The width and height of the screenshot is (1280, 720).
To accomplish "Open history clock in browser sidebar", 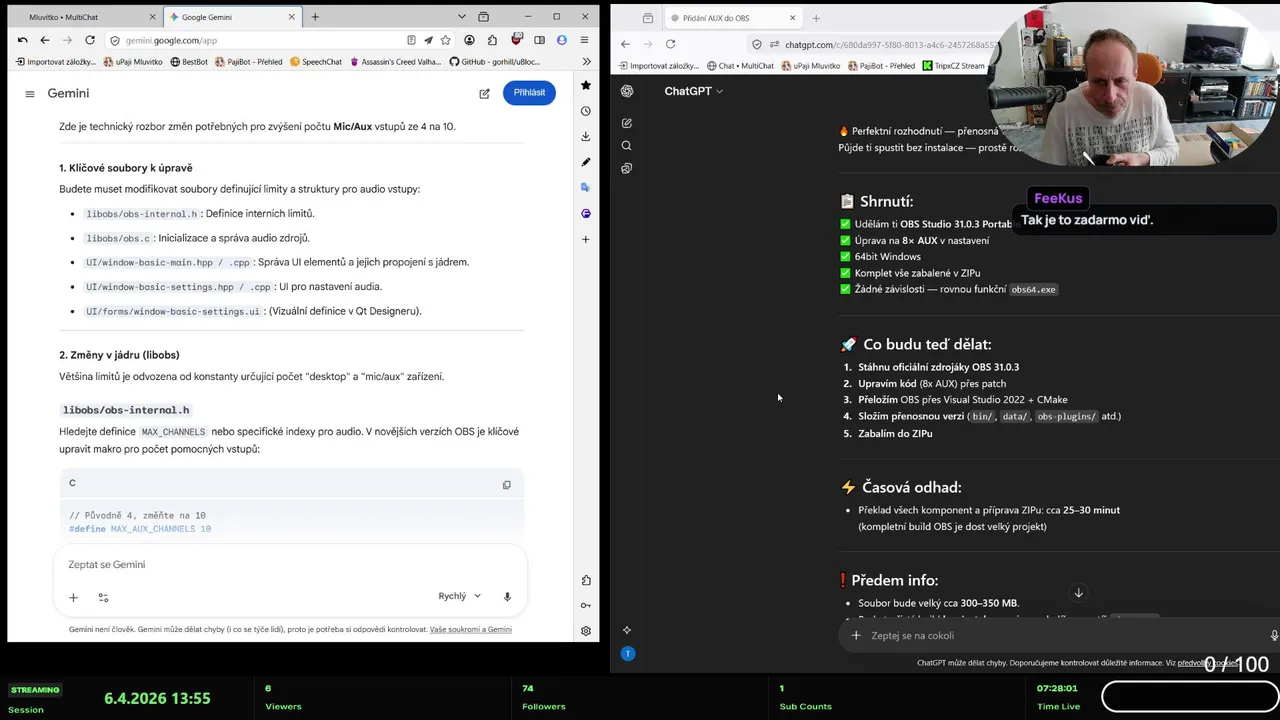I will coord(586,111).
